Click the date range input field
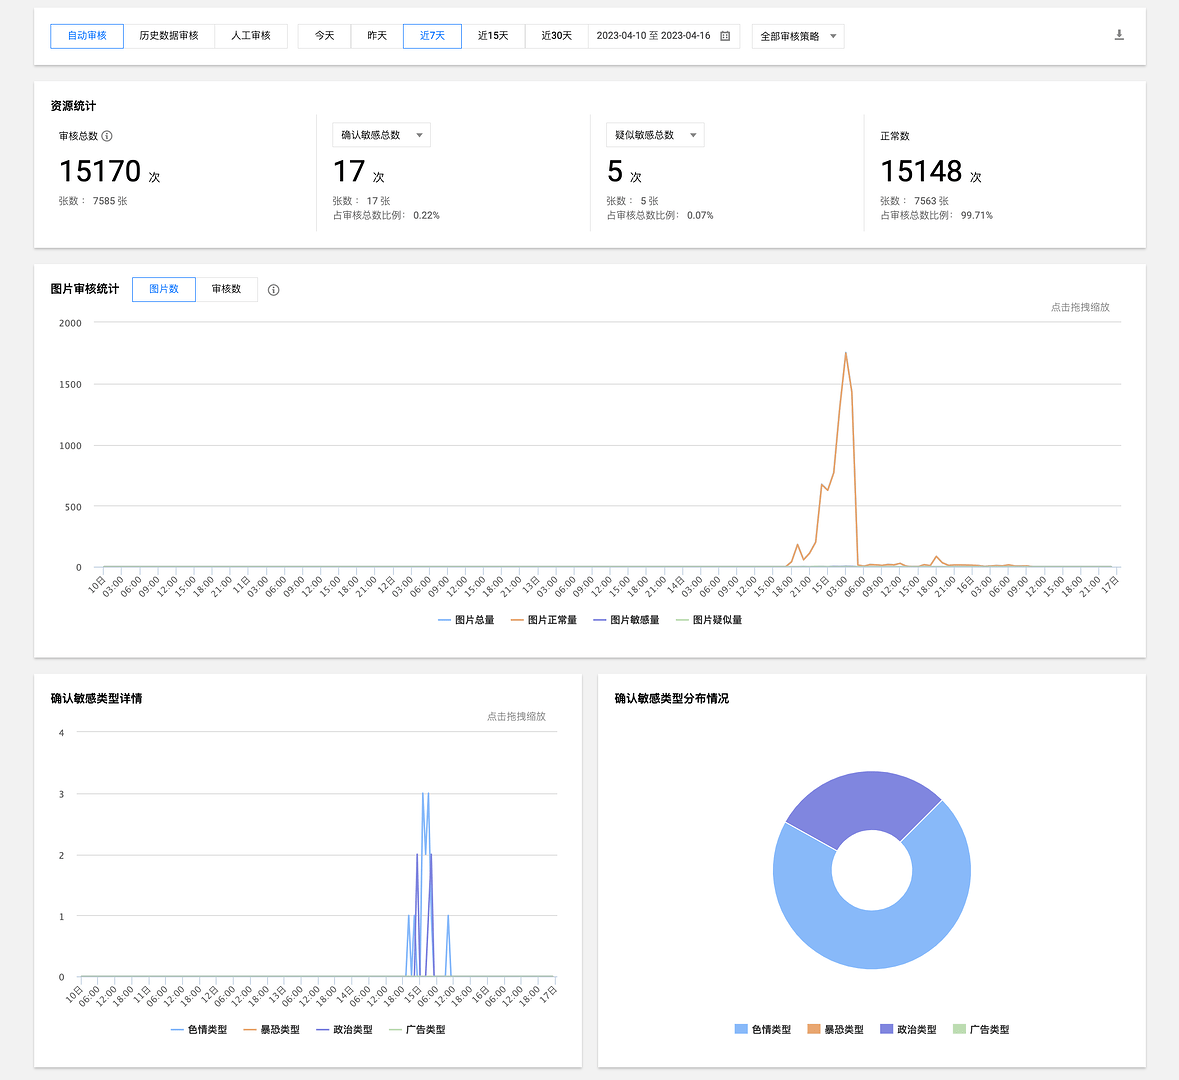 click(653, 36)
